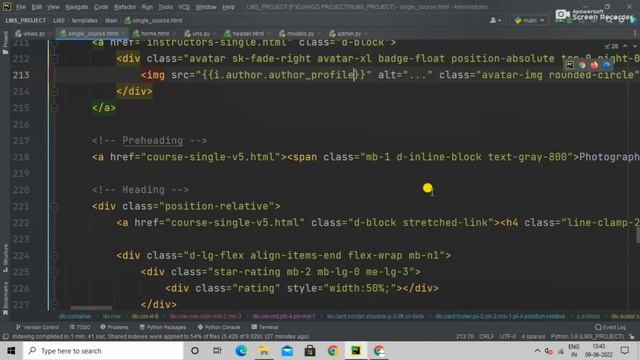Image resolution: width=640 pixels, height=360 pixels.
Task: Click the horizontal editor scrollbar thumb
Action: tap(91, 308)
